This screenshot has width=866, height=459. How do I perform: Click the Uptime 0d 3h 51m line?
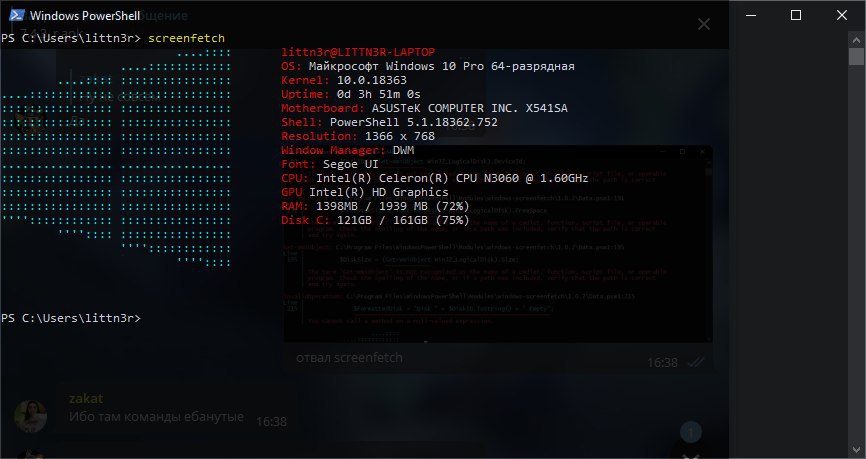(351, 94)
